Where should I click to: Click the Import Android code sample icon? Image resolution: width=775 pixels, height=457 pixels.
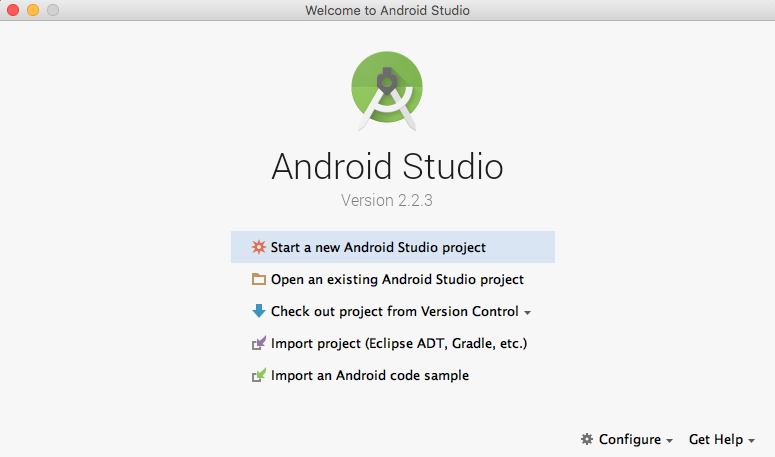click(x=259, y=376)
